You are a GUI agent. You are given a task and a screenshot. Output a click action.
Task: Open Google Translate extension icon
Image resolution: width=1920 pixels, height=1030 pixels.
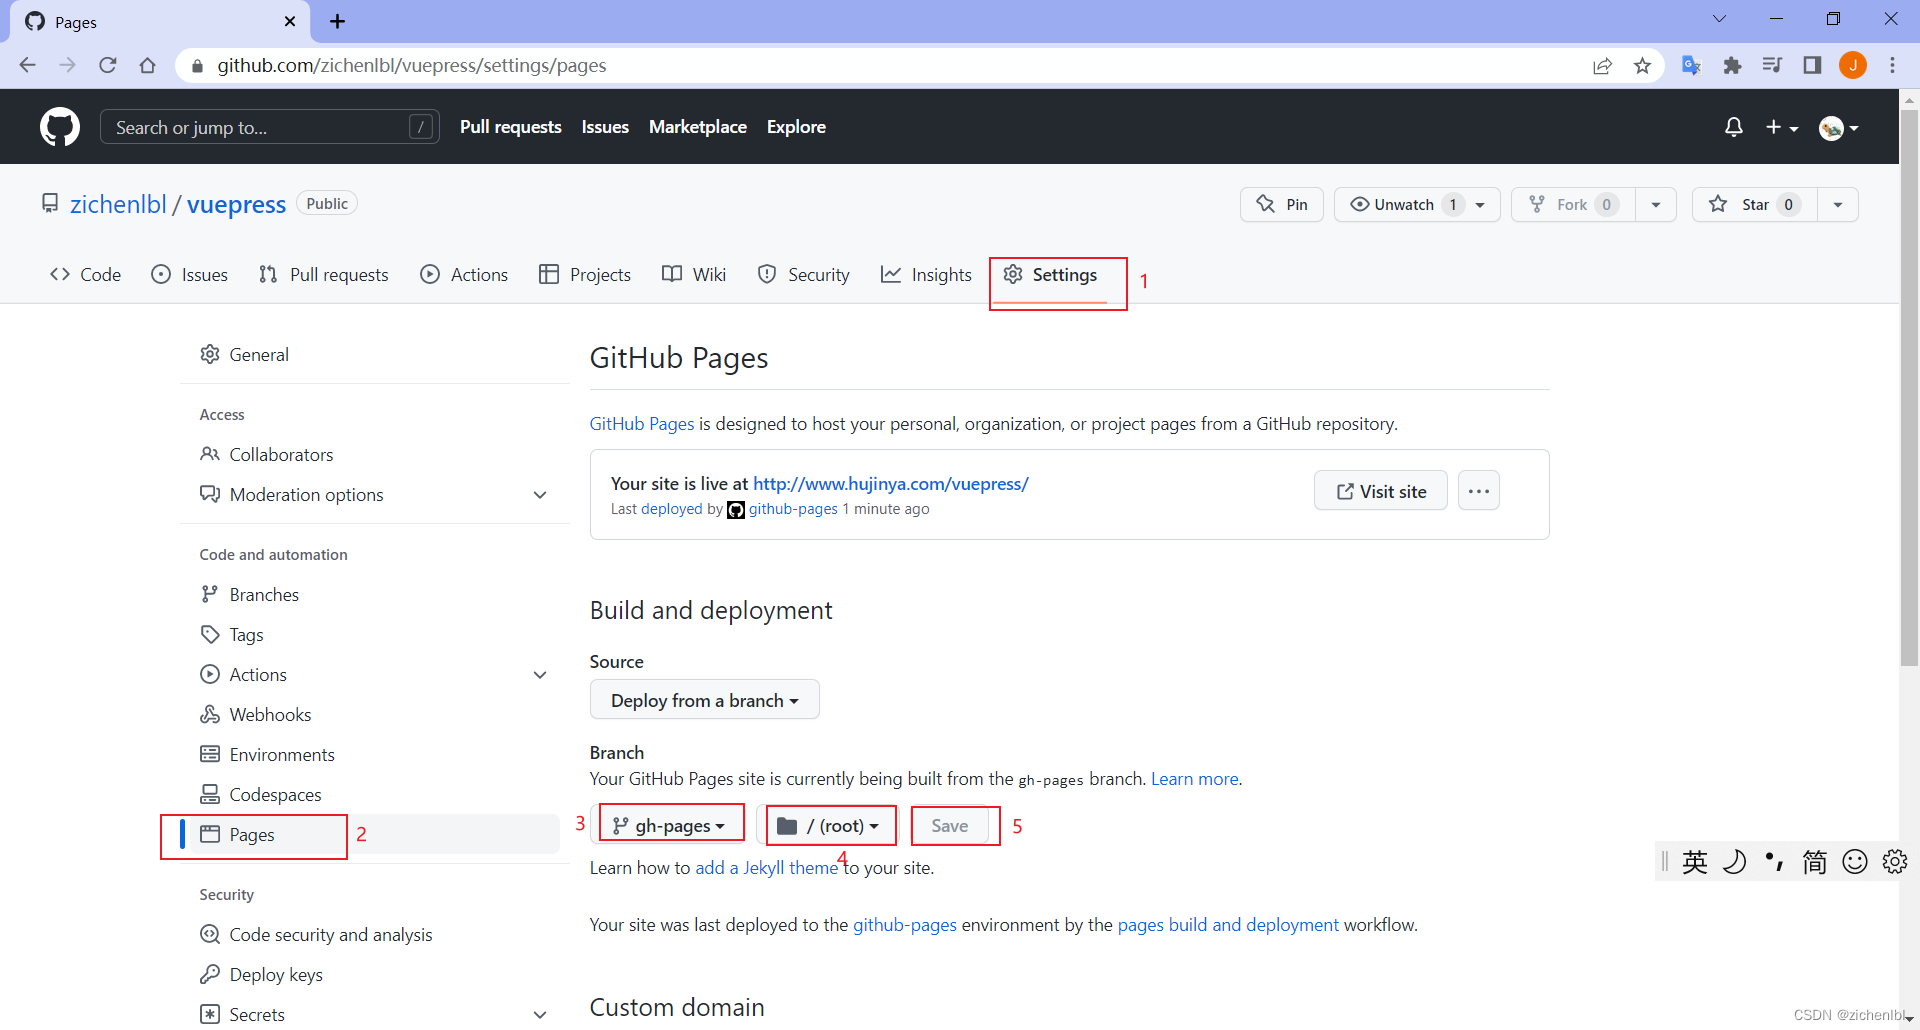(x=1692, y=65)
